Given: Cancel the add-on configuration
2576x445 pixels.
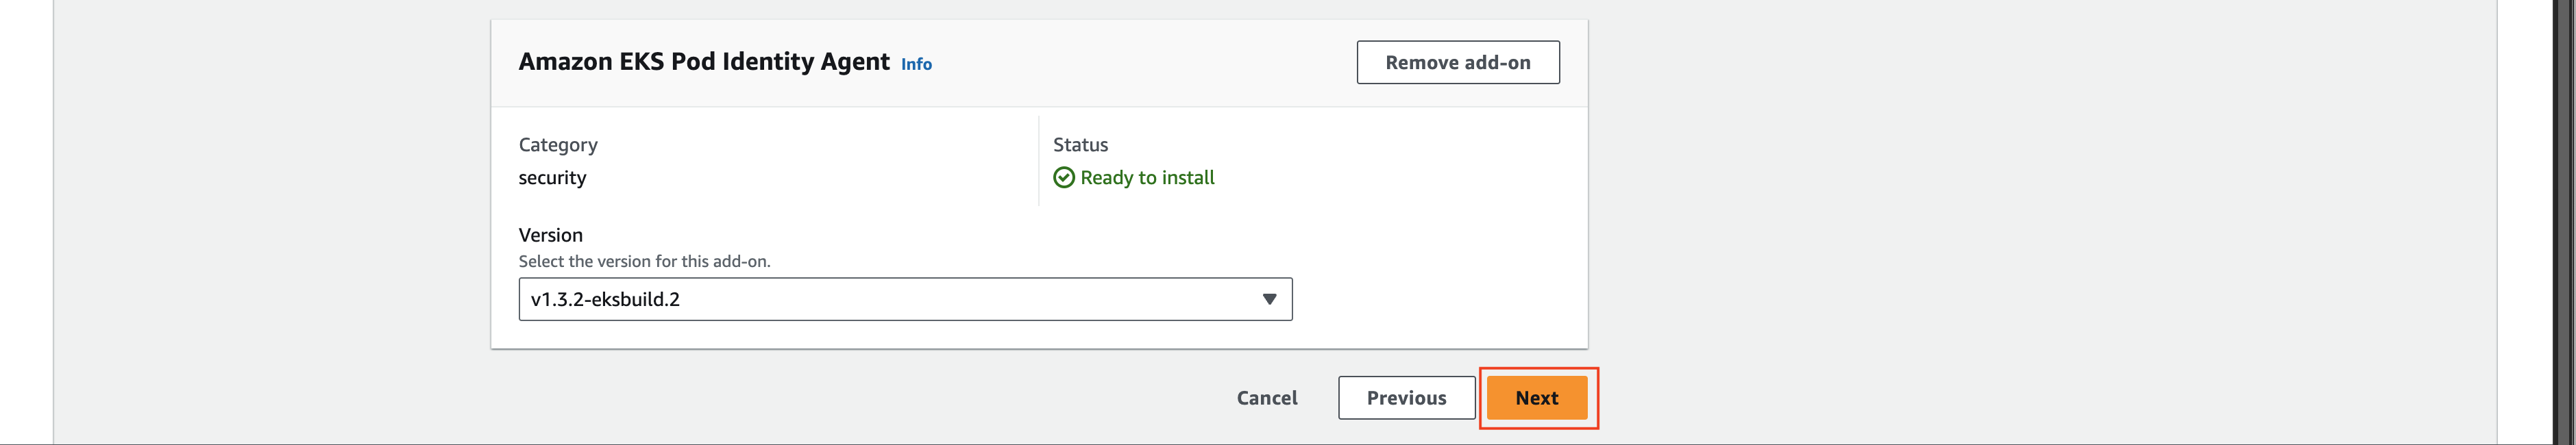Looking at the screenshot, I should 1267,398.
